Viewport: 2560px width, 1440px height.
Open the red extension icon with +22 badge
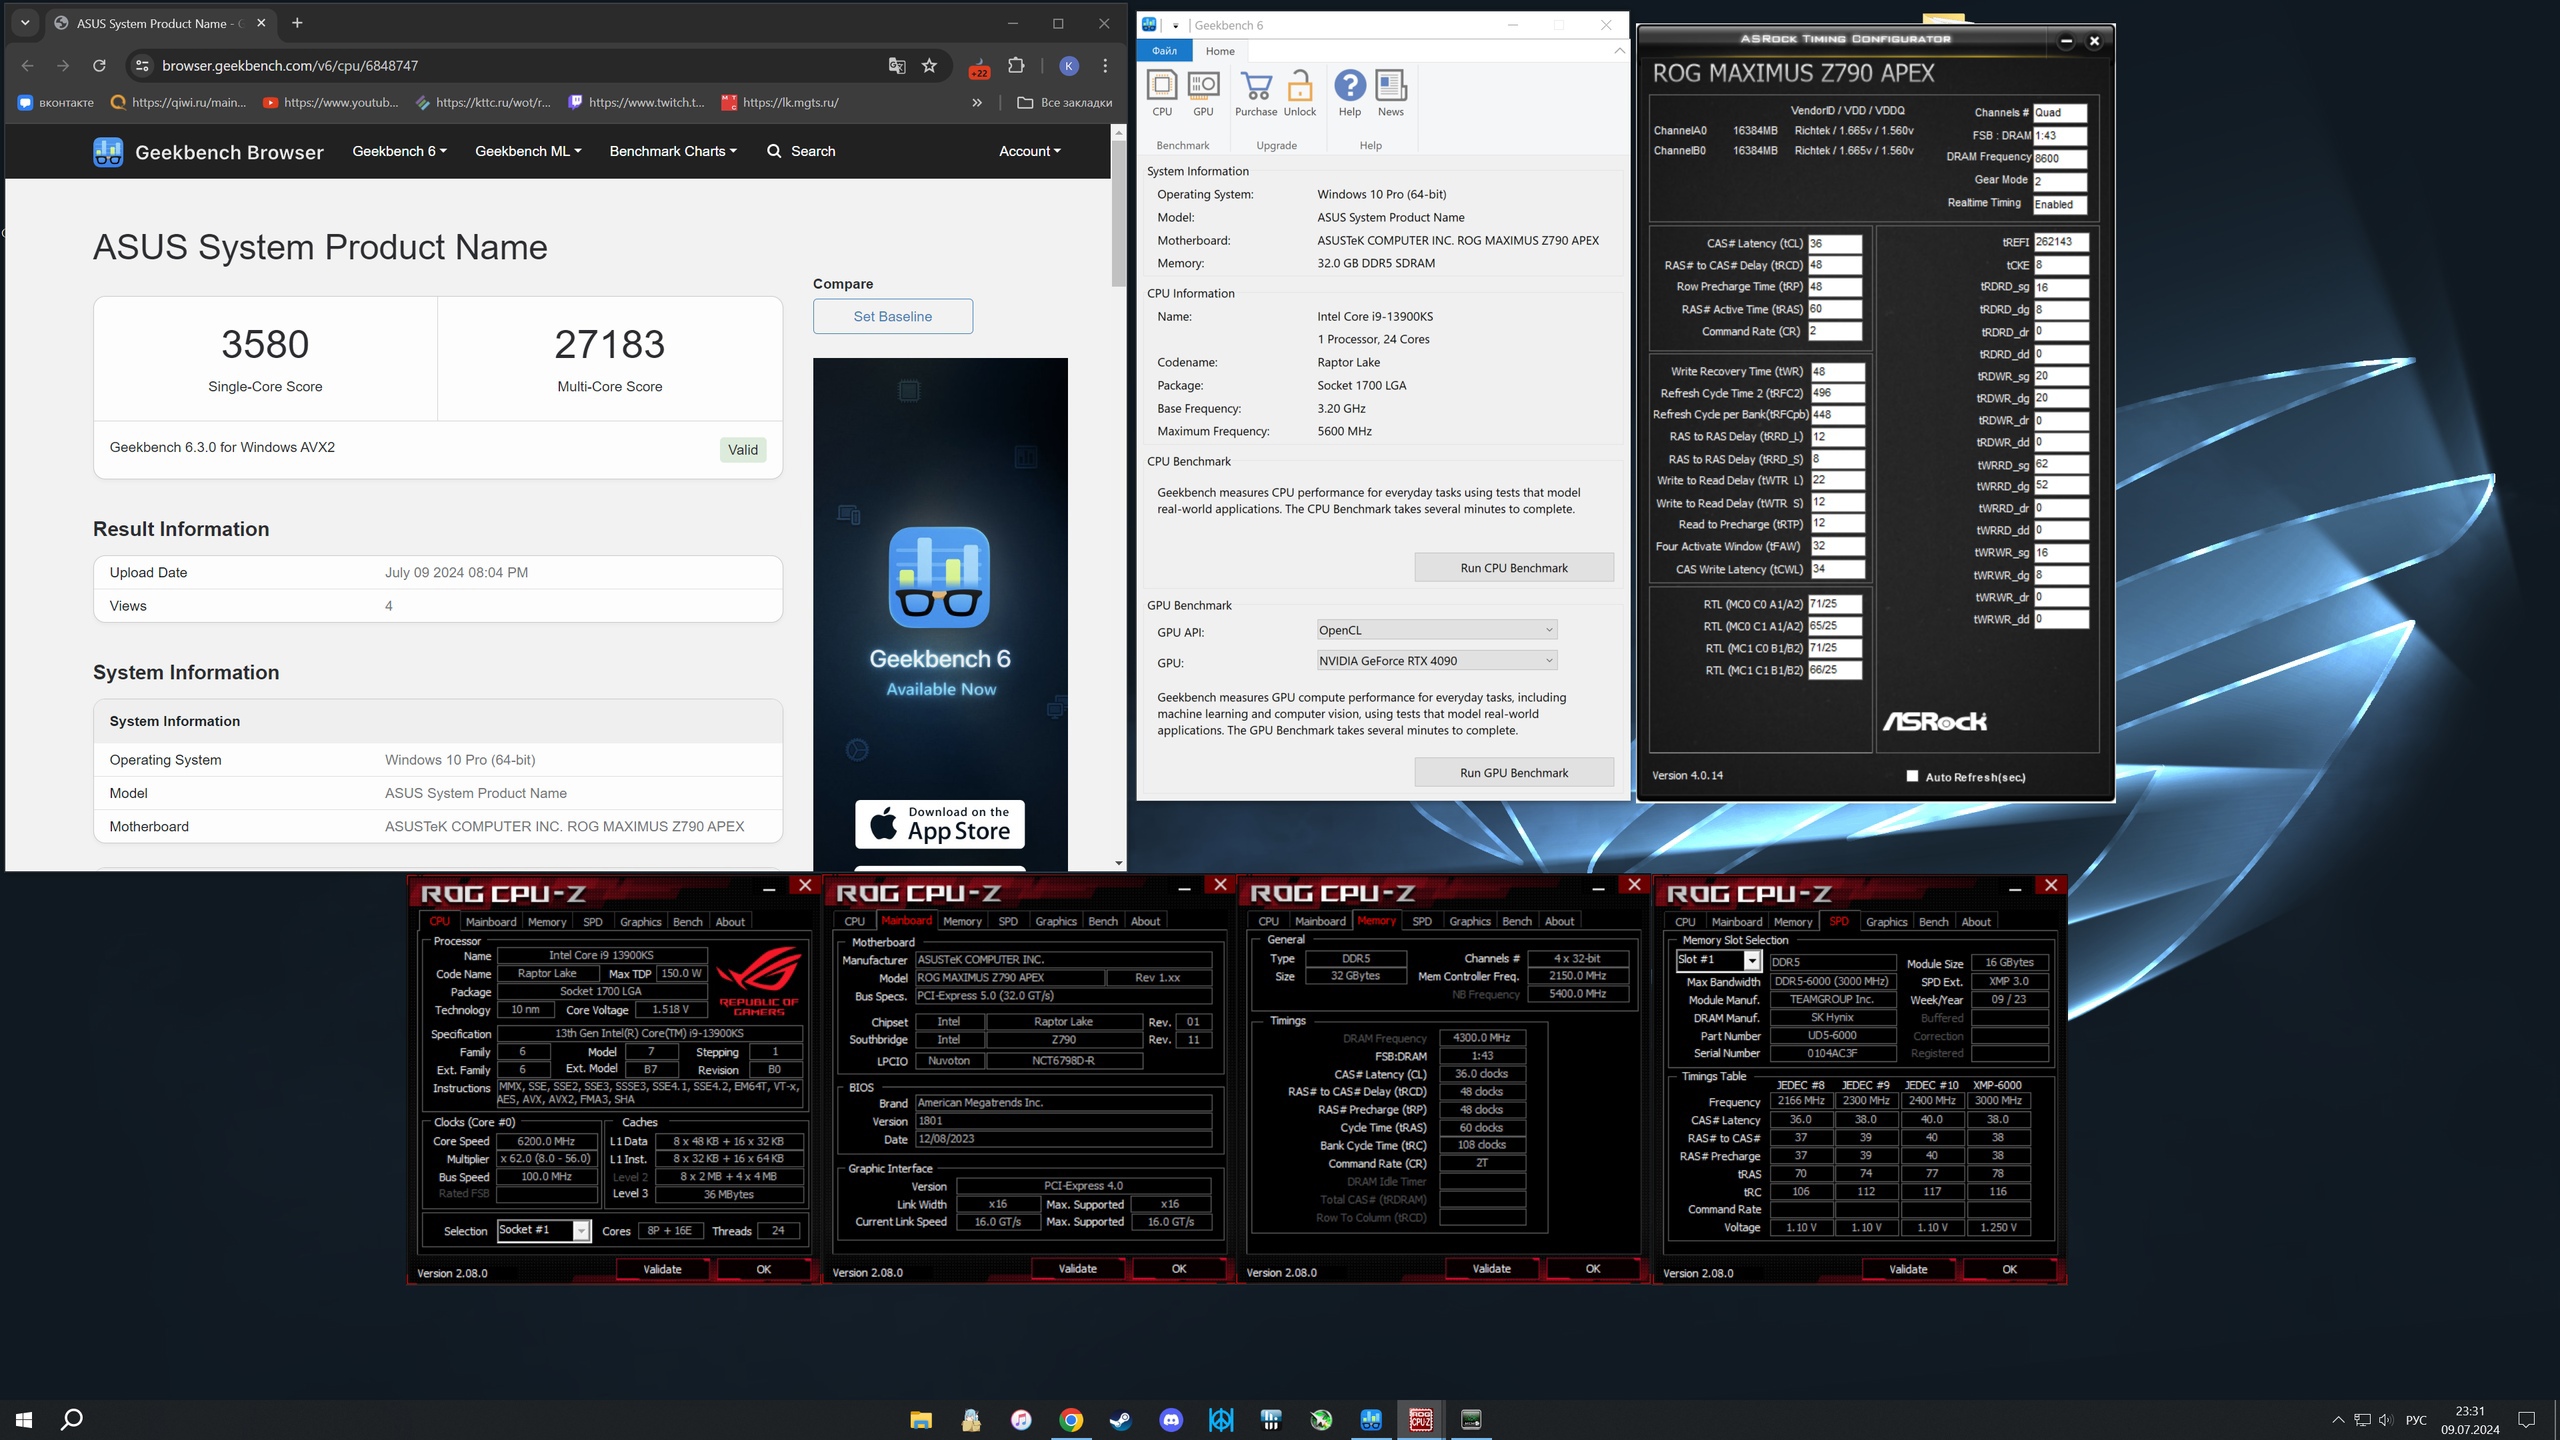(x=978, y=66)
